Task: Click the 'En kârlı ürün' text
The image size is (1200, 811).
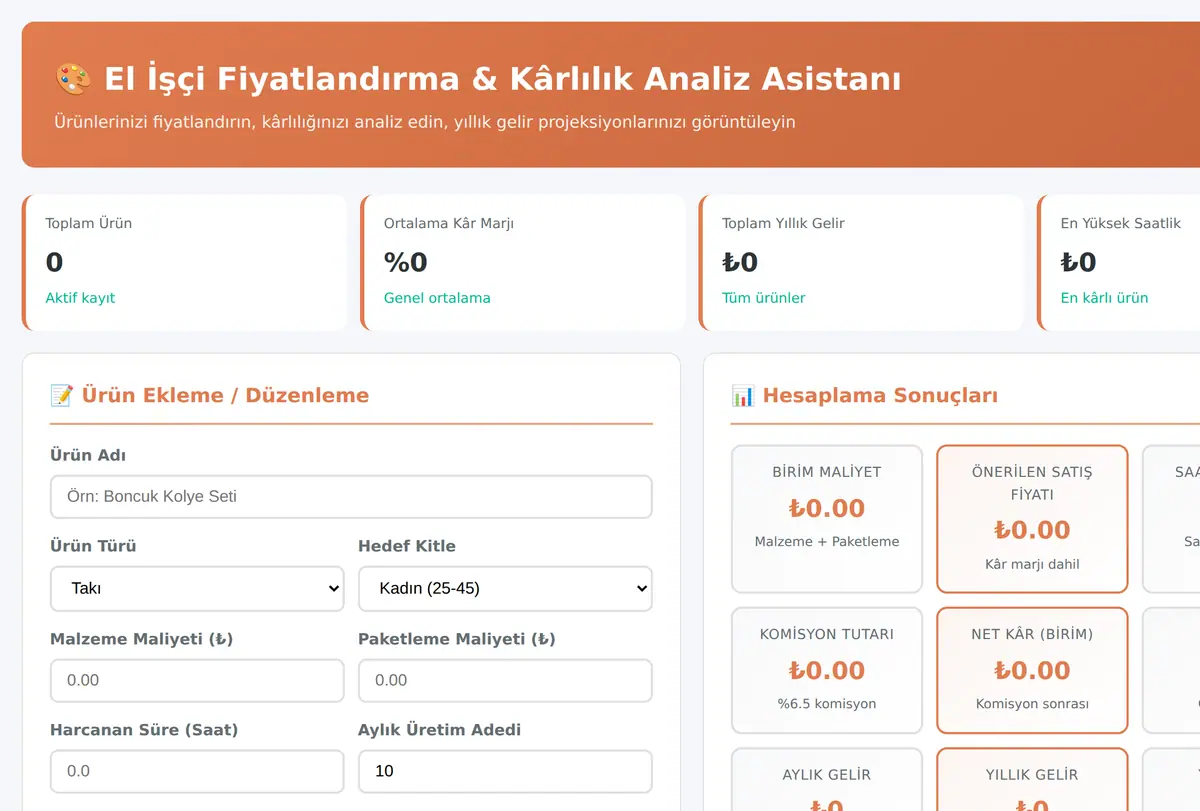Action: click(1104, 298)
